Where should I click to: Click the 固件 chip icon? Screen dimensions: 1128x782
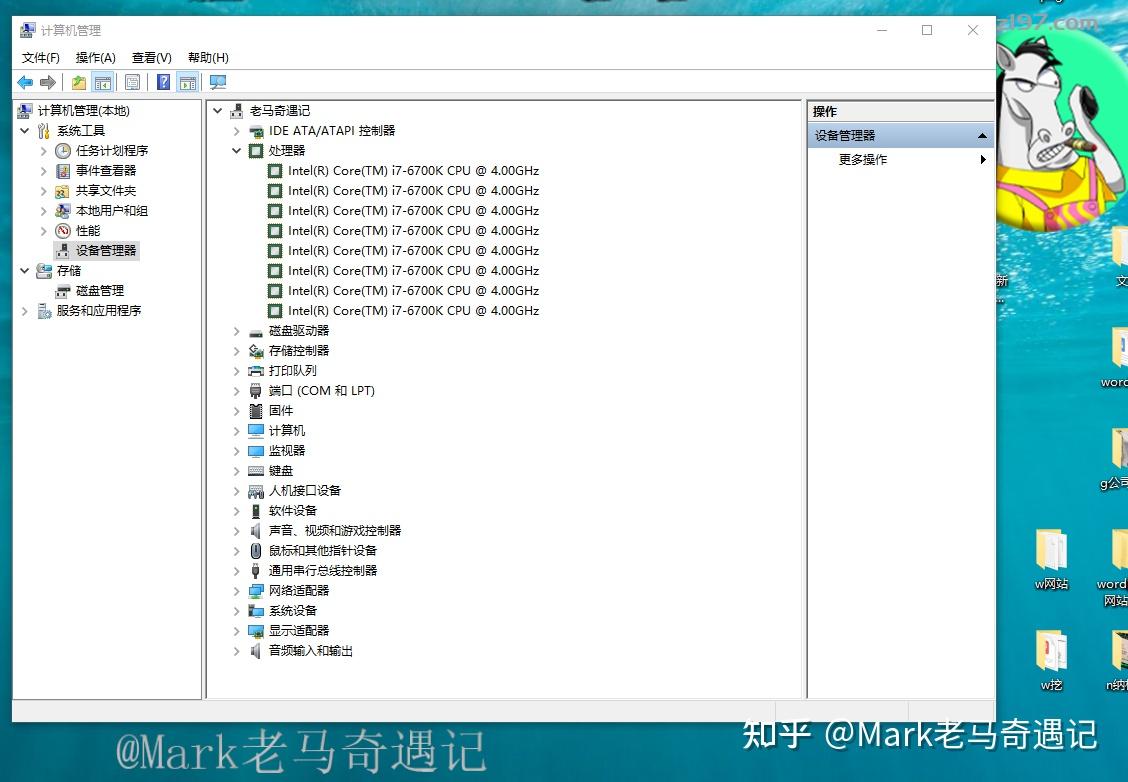pos(255,411)
